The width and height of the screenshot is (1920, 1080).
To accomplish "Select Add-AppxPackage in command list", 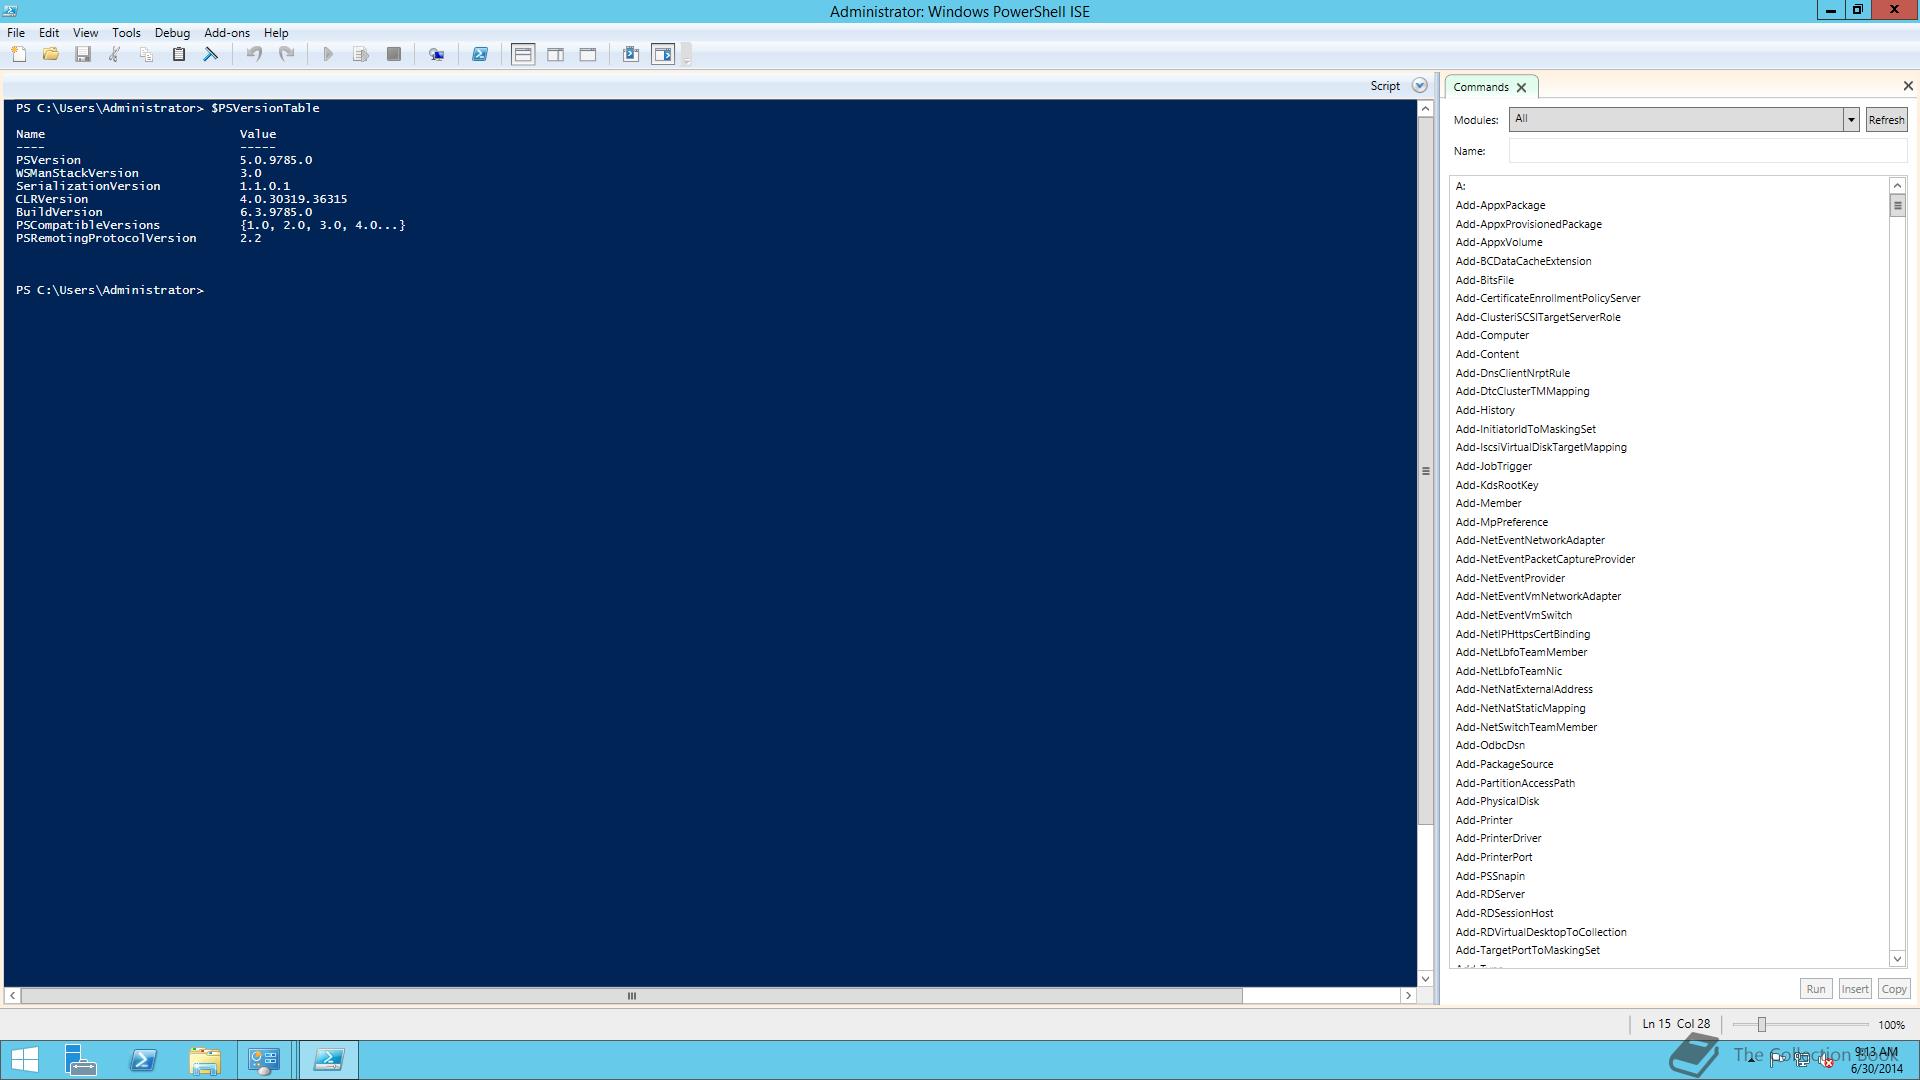I will pos(1500,205).
